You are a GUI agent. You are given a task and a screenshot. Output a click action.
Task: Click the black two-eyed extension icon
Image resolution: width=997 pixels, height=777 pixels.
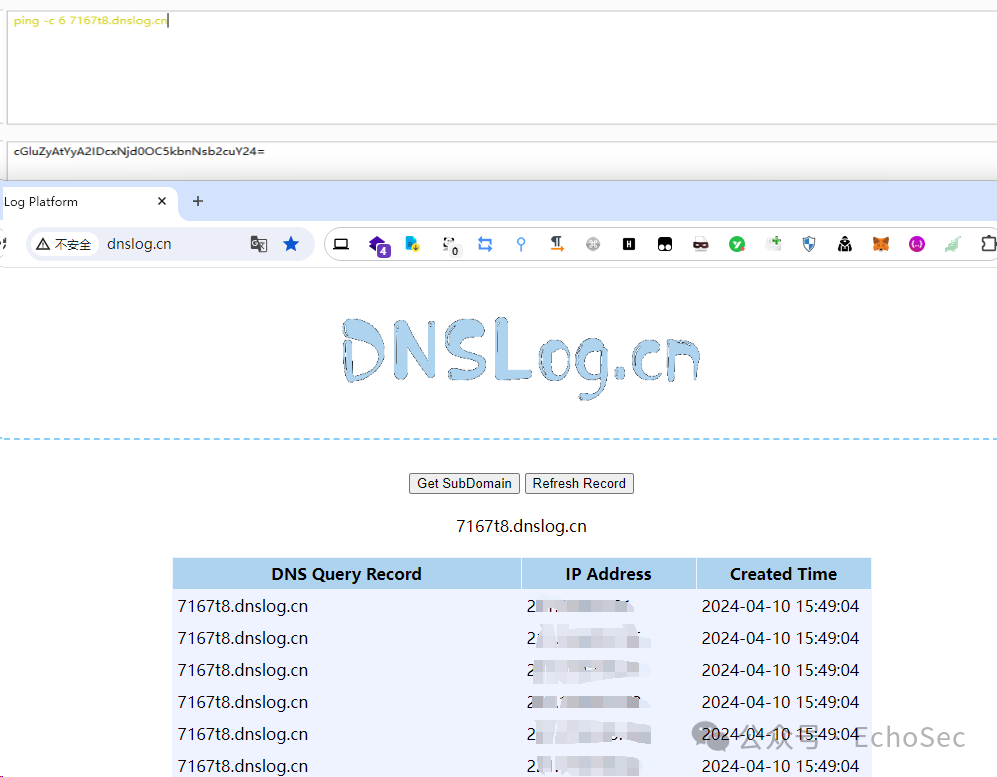(664, 244)
